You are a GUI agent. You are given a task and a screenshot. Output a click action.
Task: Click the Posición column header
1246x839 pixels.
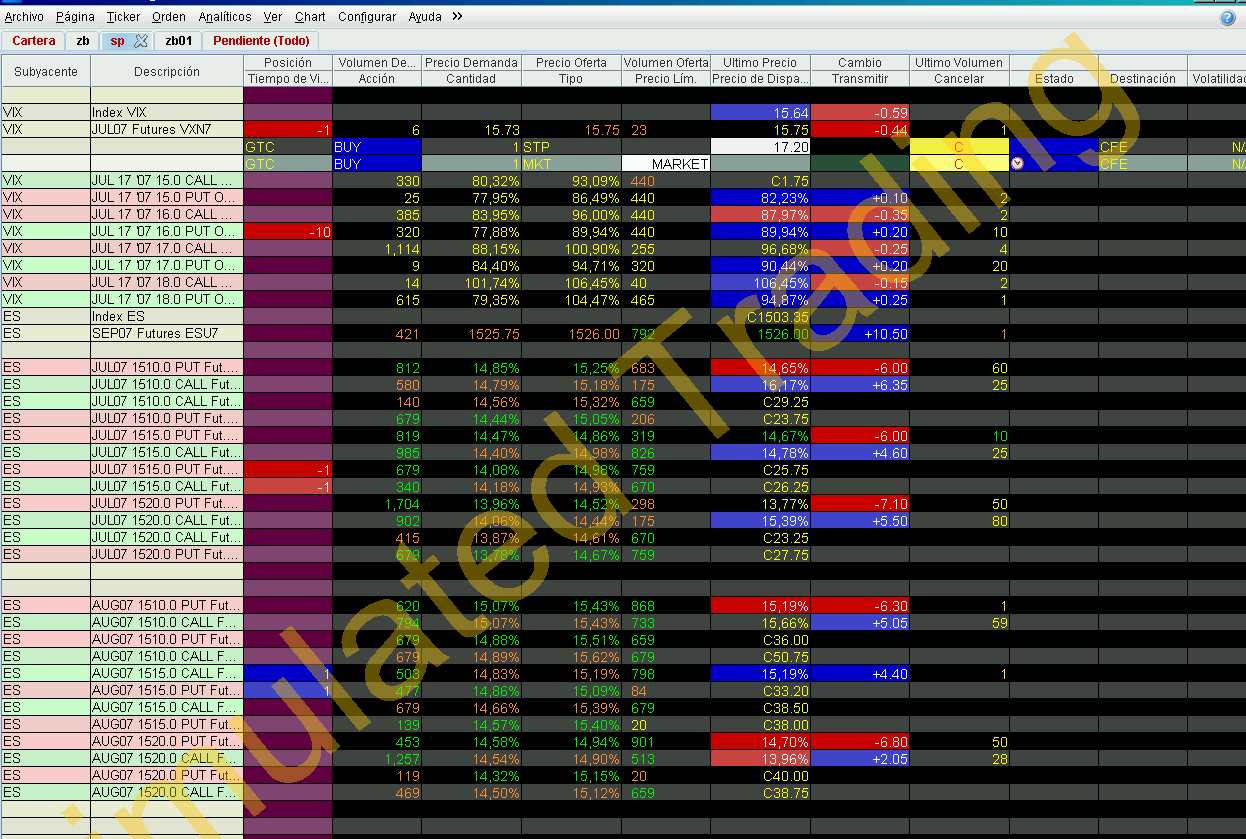tap(288, 62)
